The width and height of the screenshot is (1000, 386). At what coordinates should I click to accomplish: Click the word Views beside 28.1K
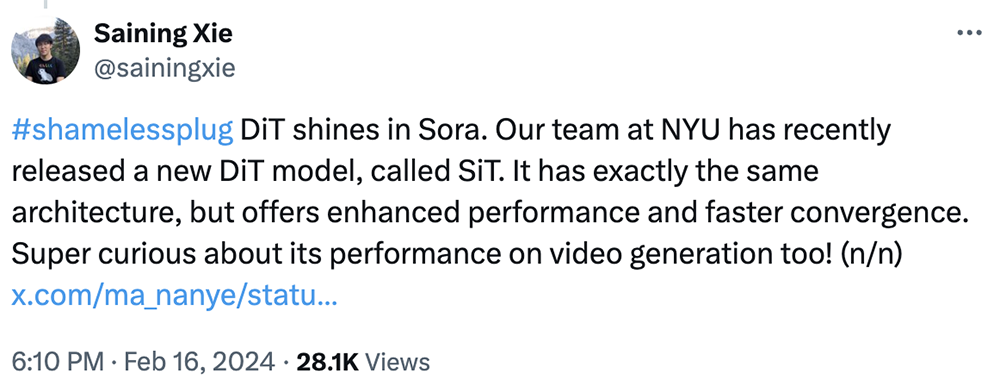point(400,362)
